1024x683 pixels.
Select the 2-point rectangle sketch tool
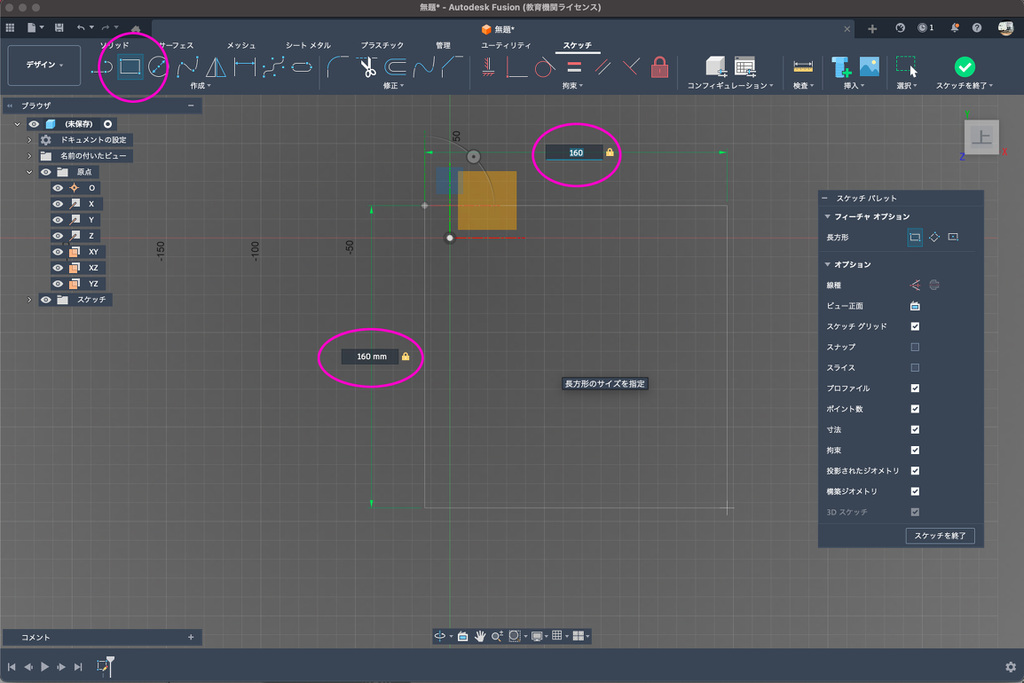[130, 67]
